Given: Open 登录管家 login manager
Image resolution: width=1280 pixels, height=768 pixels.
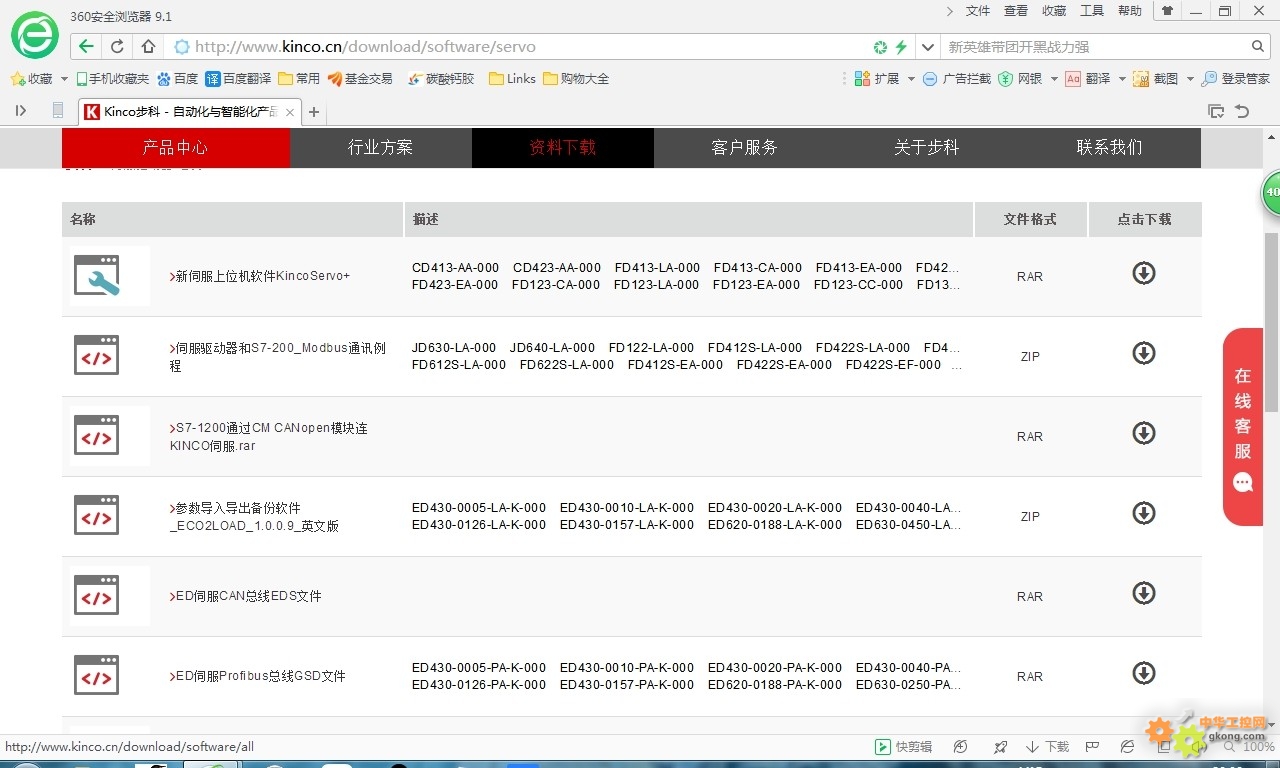Looking at the screenshot, I should point(1235,78).
